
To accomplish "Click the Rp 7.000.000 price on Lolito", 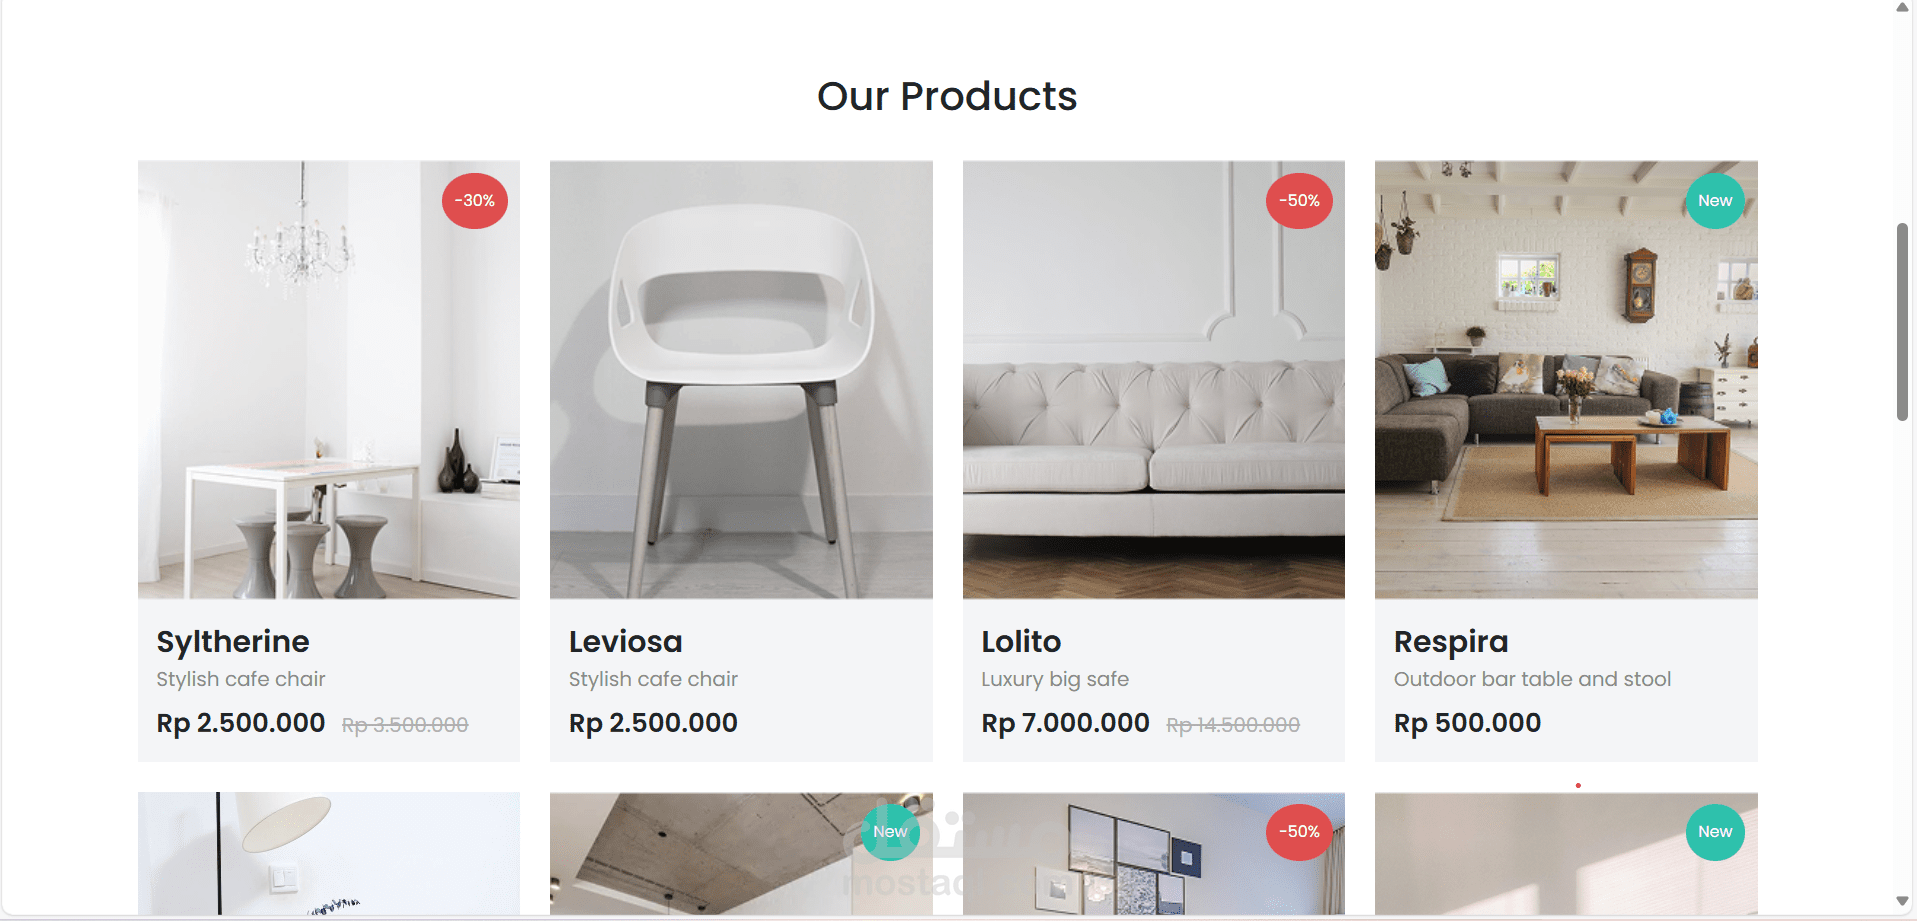I will pos(1065,723).
